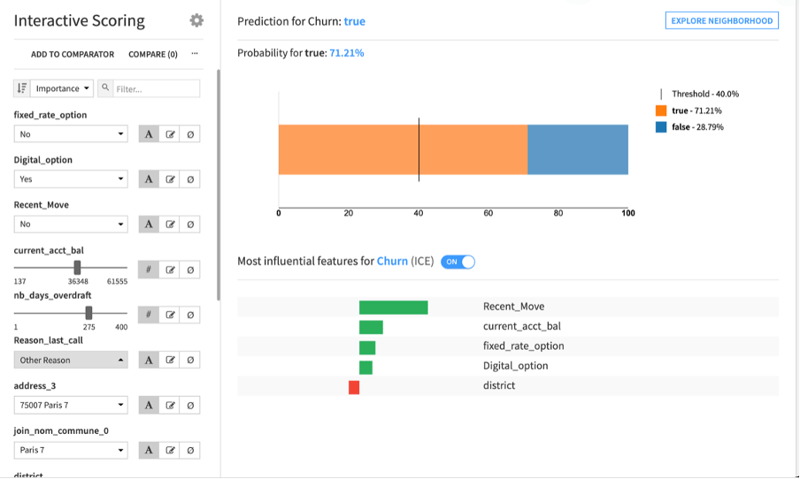Click the current_acct_bal slider handle
This screenshot has width=800, height=479.
[x=77, y=267]
